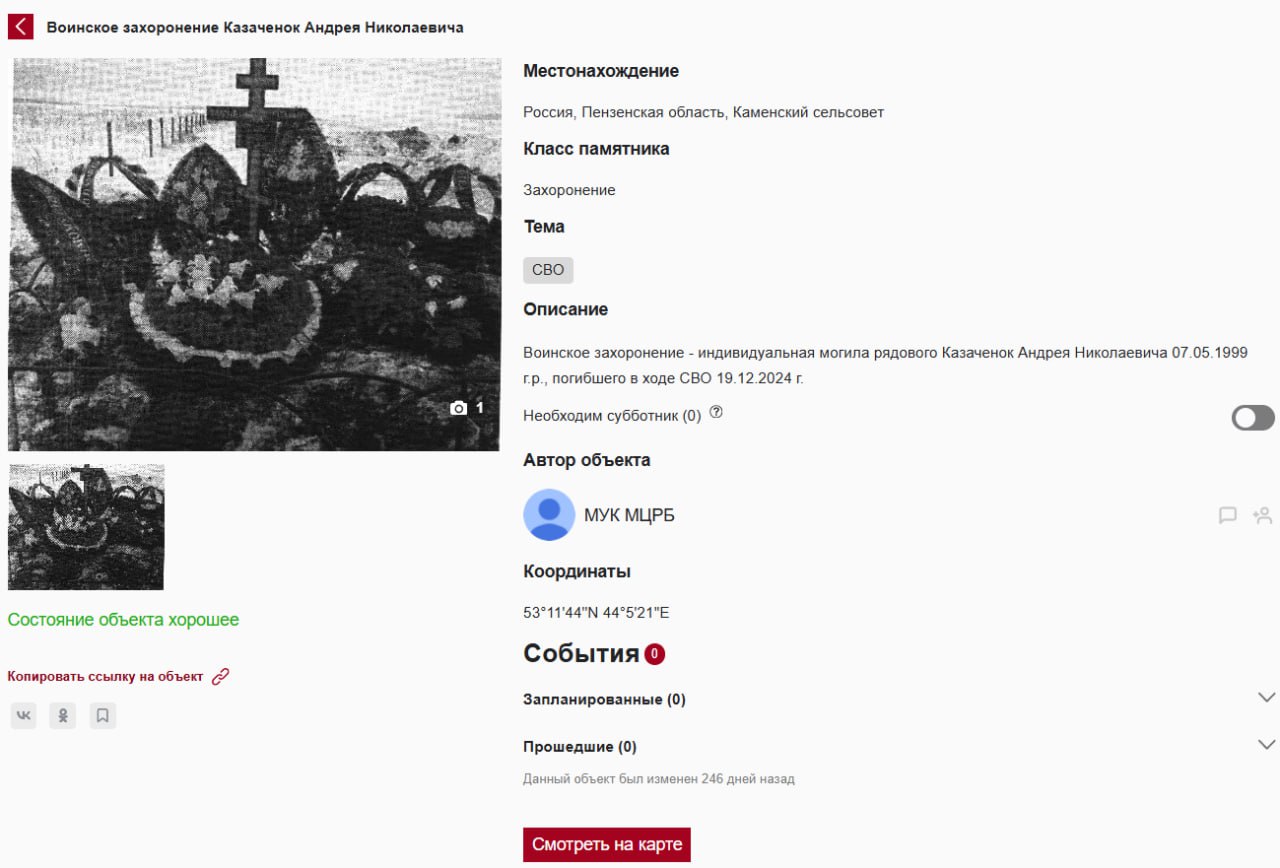This screenshot has height=868, width=1280.
Task: Open the Запланированные (0) section label
Action: click(604, 699)
